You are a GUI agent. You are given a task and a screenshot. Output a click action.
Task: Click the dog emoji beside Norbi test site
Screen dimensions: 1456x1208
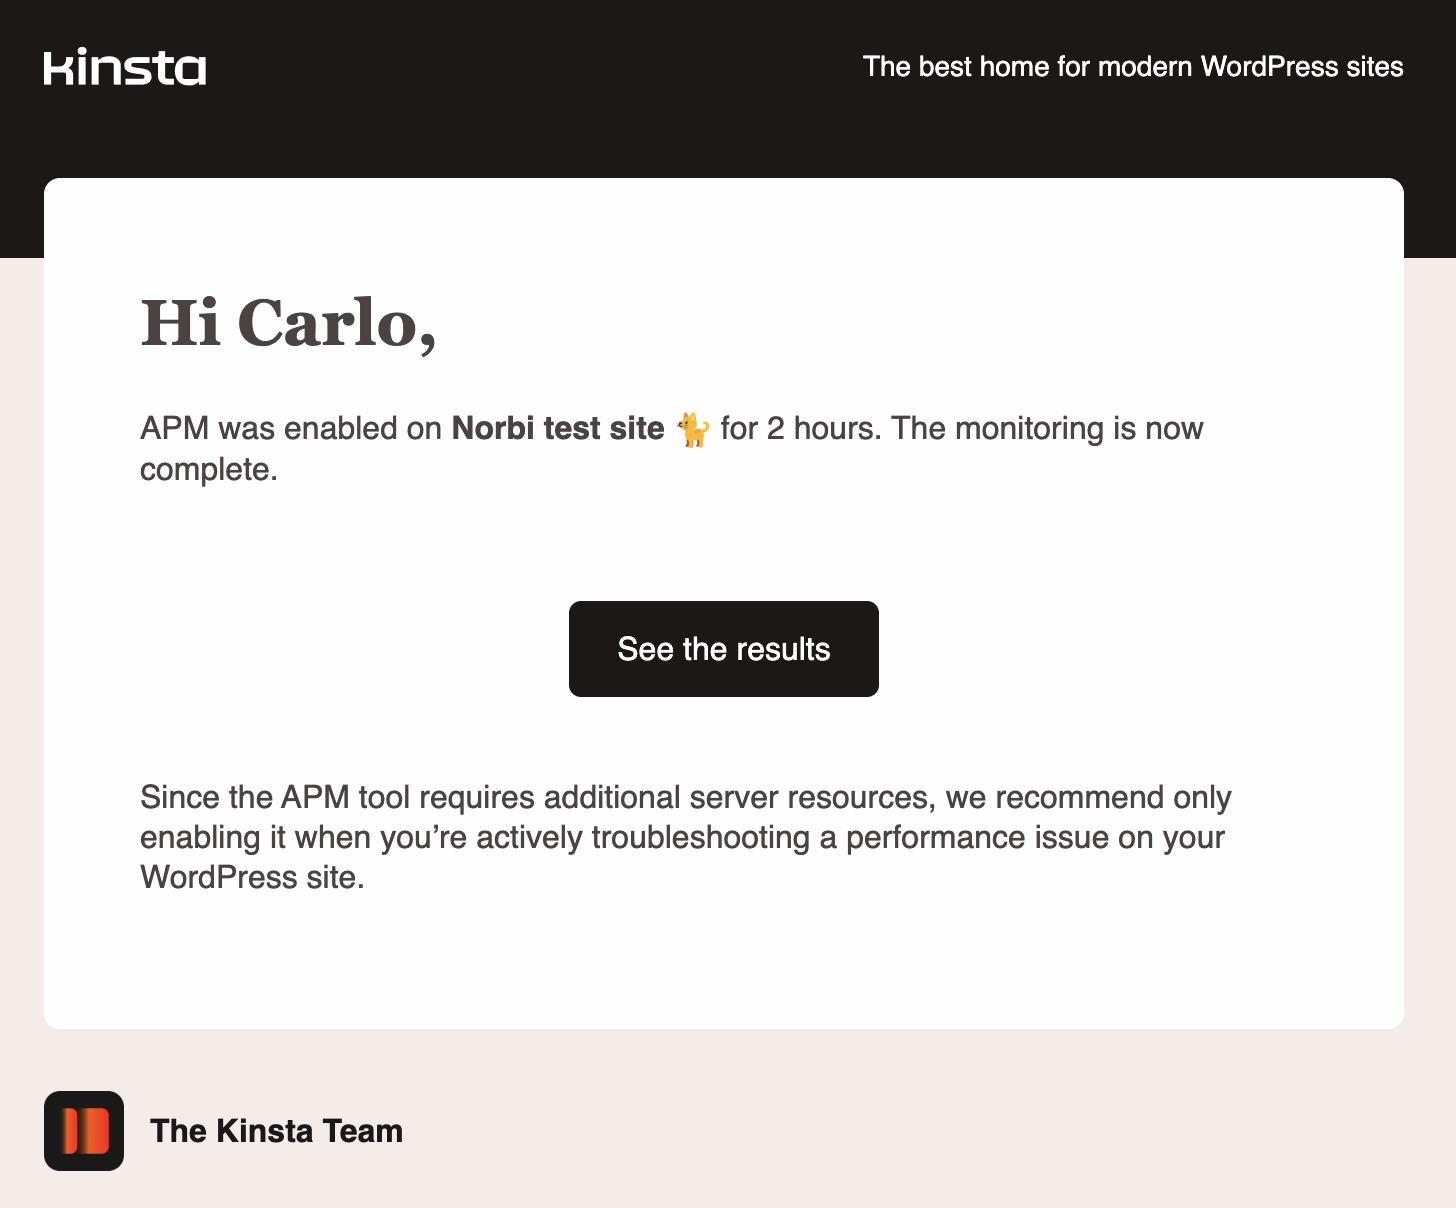click(692, 430)
